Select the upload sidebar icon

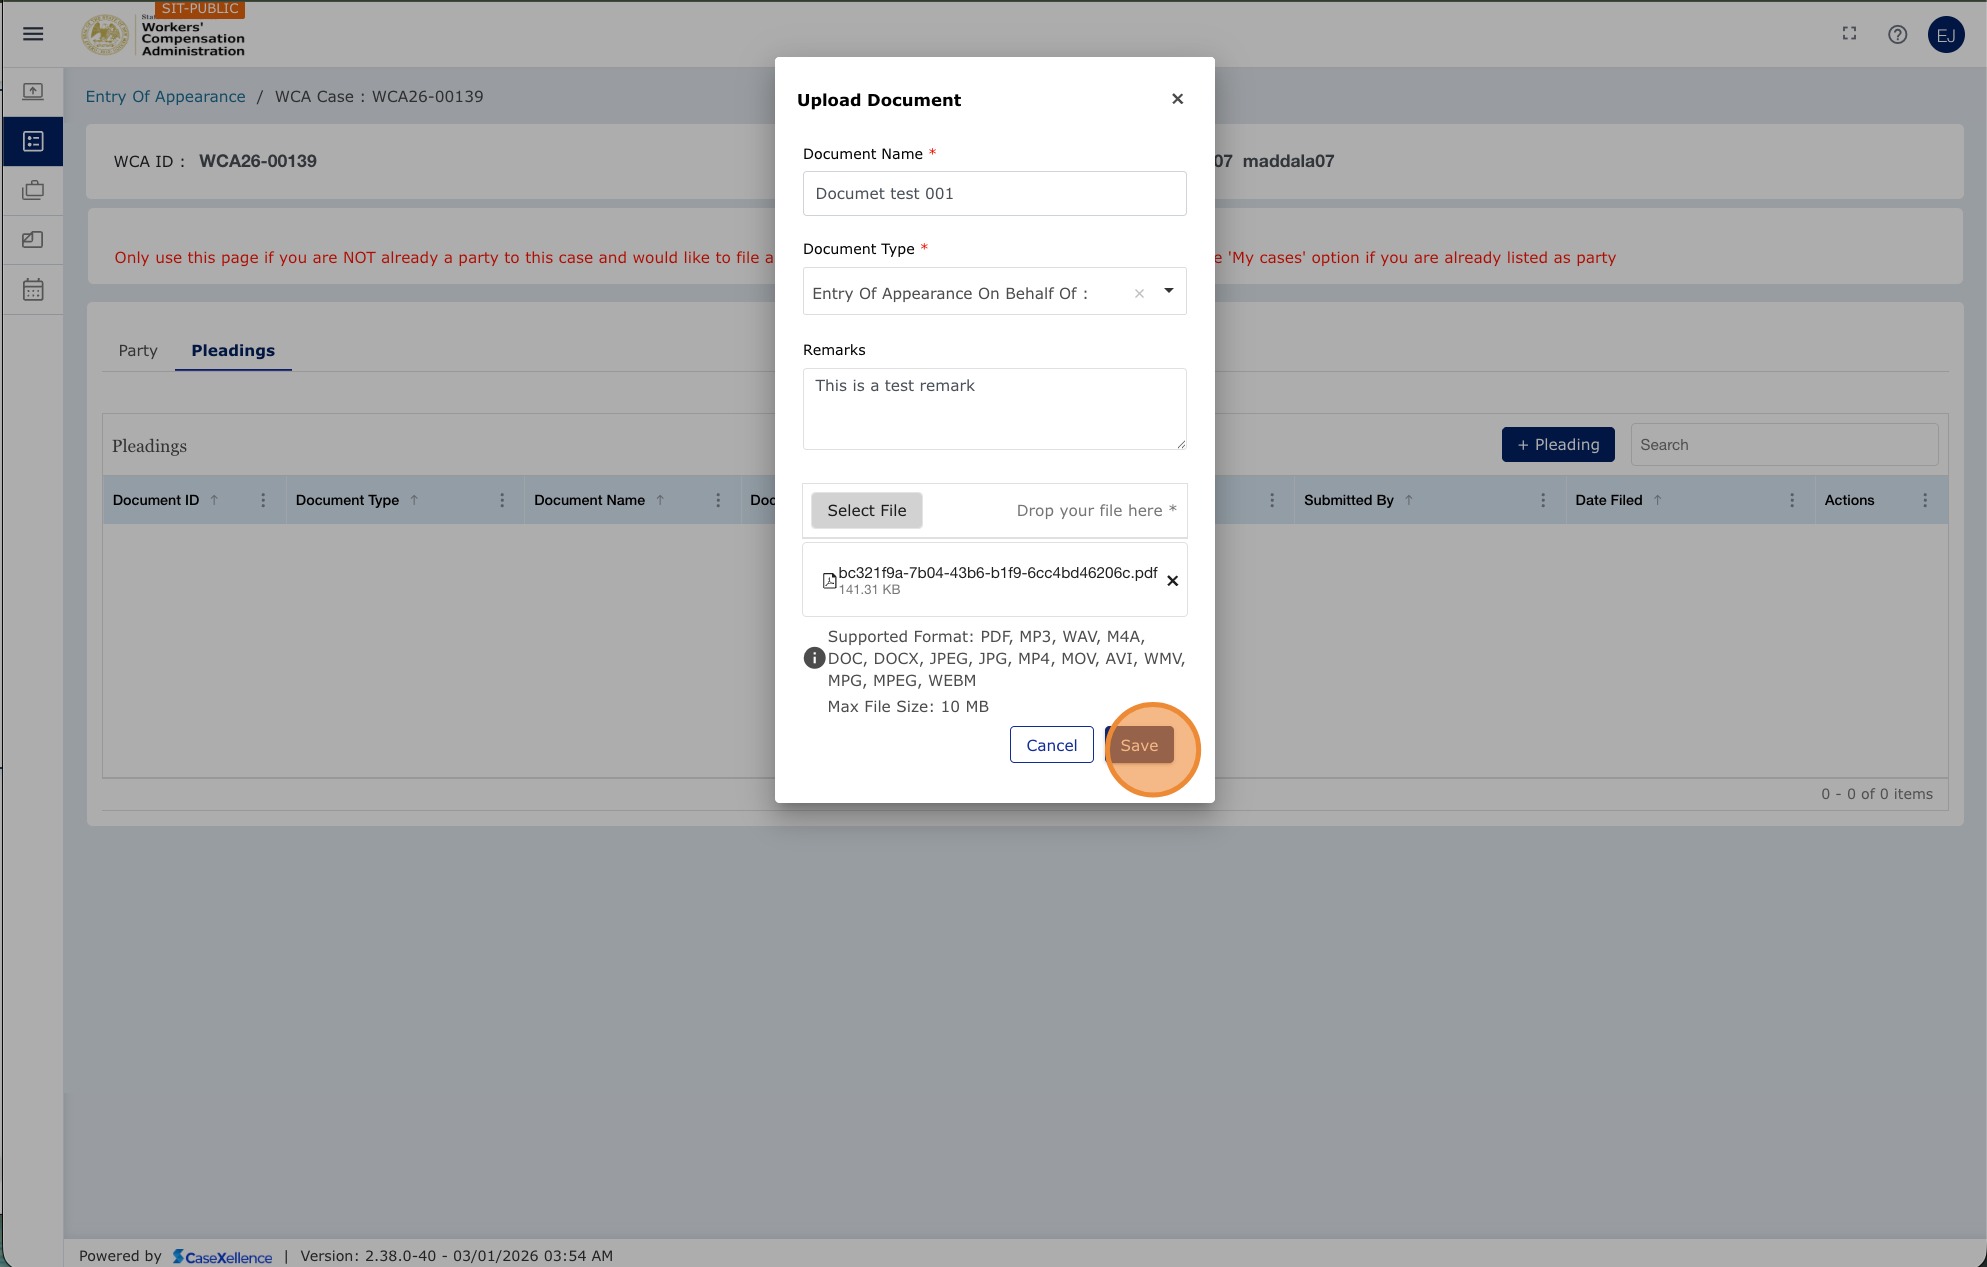coord(33,92)
